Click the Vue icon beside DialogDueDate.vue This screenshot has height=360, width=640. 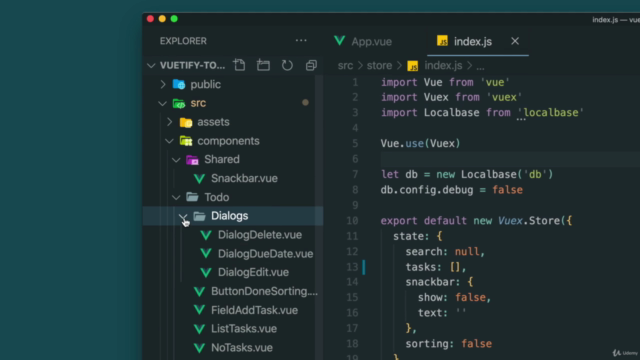206,253
